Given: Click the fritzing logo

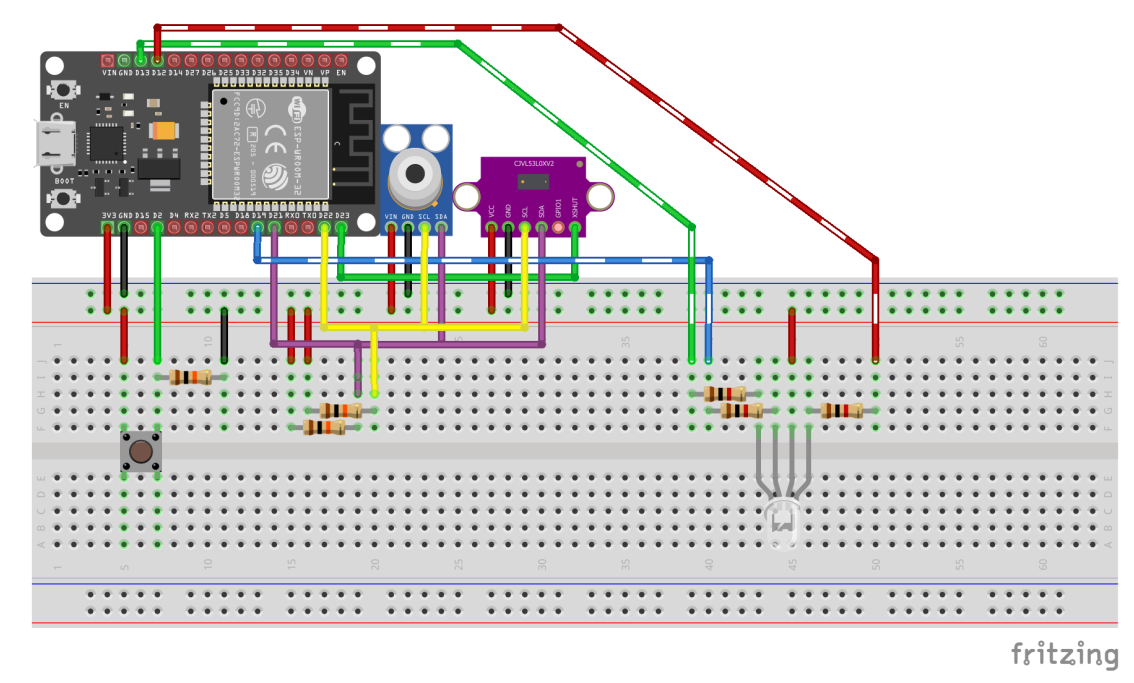Looking at the screenshot, I should click(1064, 655).
